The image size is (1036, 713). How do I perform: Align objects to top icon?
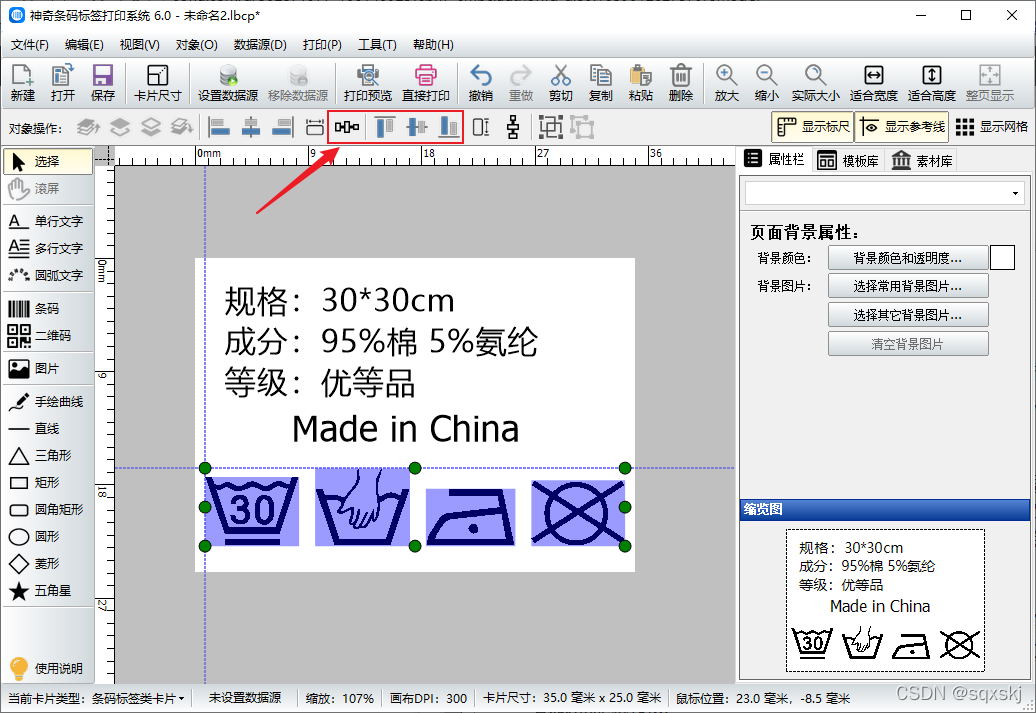385,127
